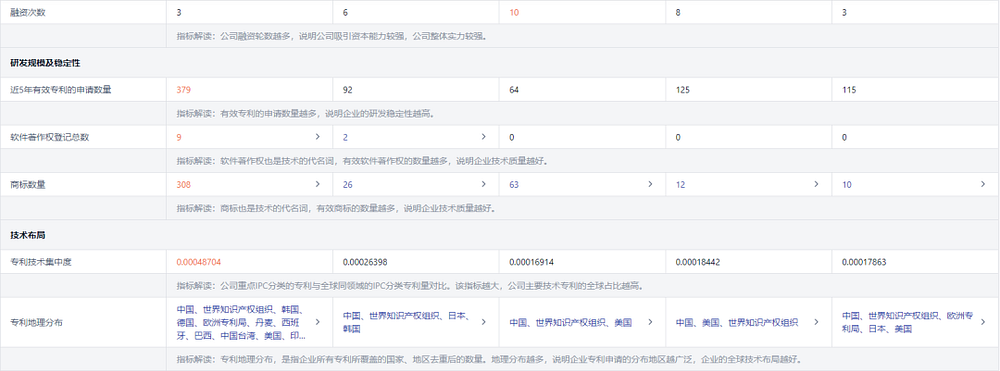Screen dimensions: 1000x371
Task: Select the 软件著作权登记总数 row label
Action: (x=50, y=137)
